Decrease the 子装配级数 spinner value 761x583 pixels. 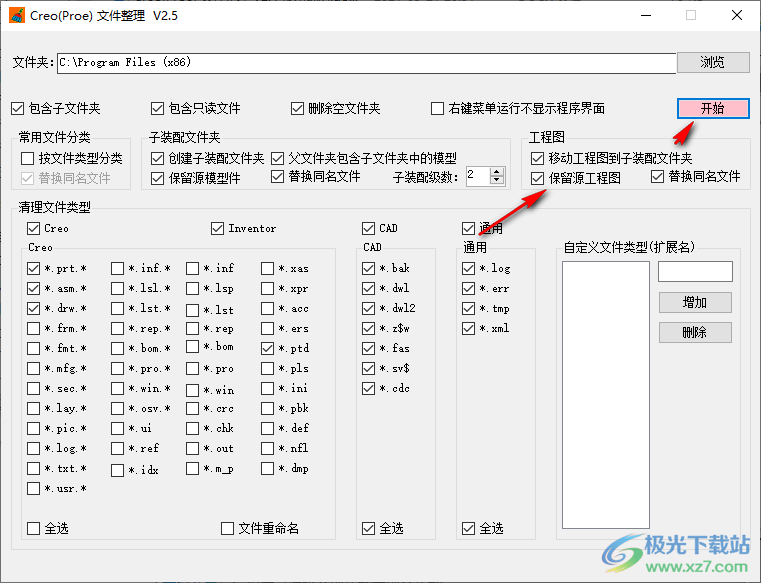click(496, 180)
